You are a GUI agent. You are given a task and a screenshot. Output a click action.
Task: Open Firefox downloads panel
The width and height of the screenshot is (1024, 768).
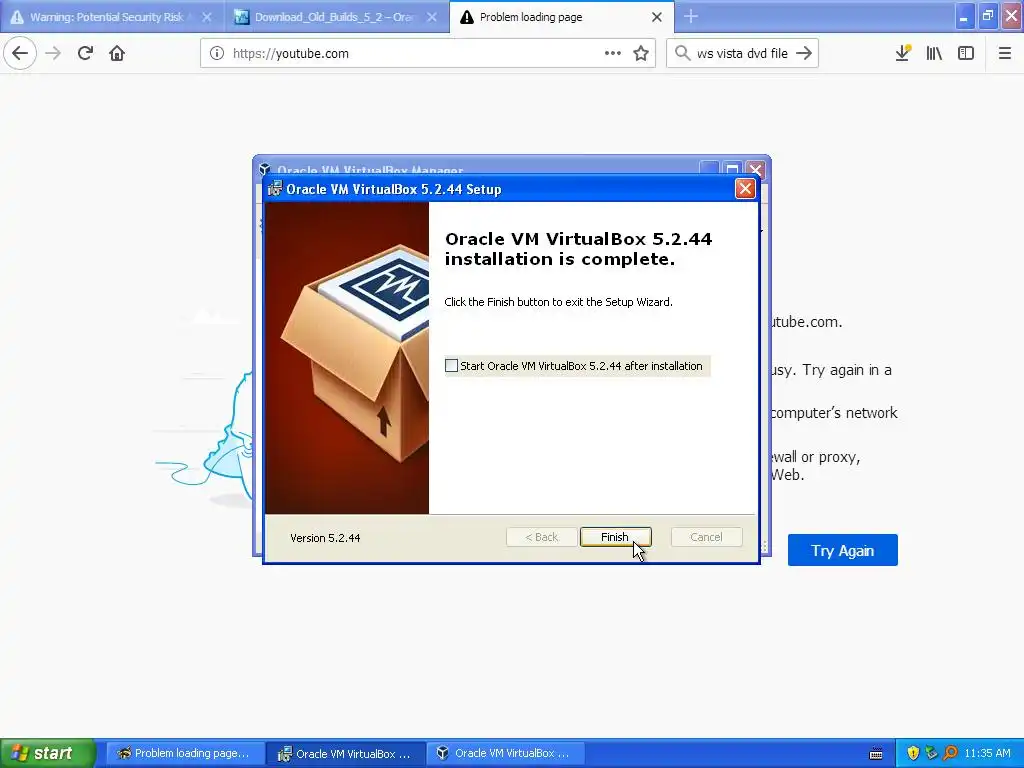click(903, 53)
